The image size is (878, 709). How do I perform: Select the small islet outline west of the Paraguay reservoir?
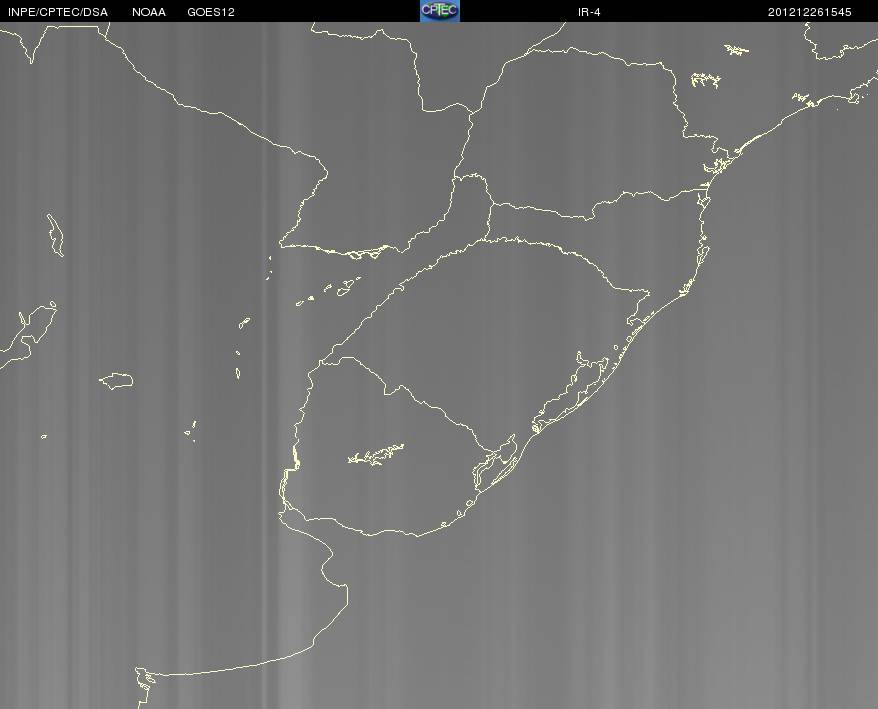pyautogui.click(x=269, y=268)
